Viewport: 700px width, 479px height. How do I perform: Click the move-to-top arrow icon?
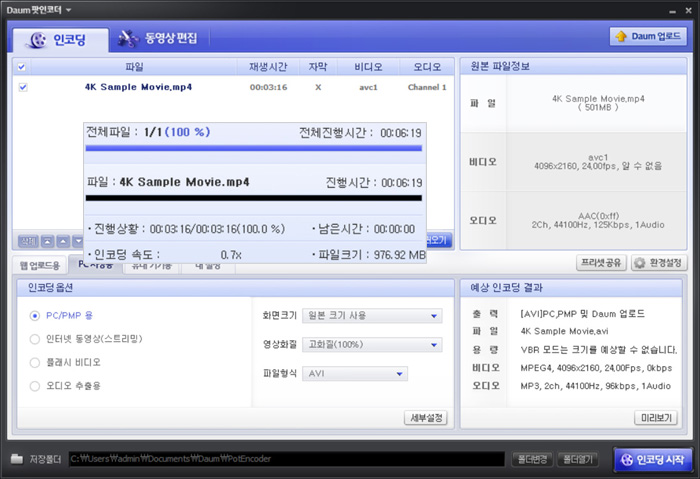(x=47, y=242)
